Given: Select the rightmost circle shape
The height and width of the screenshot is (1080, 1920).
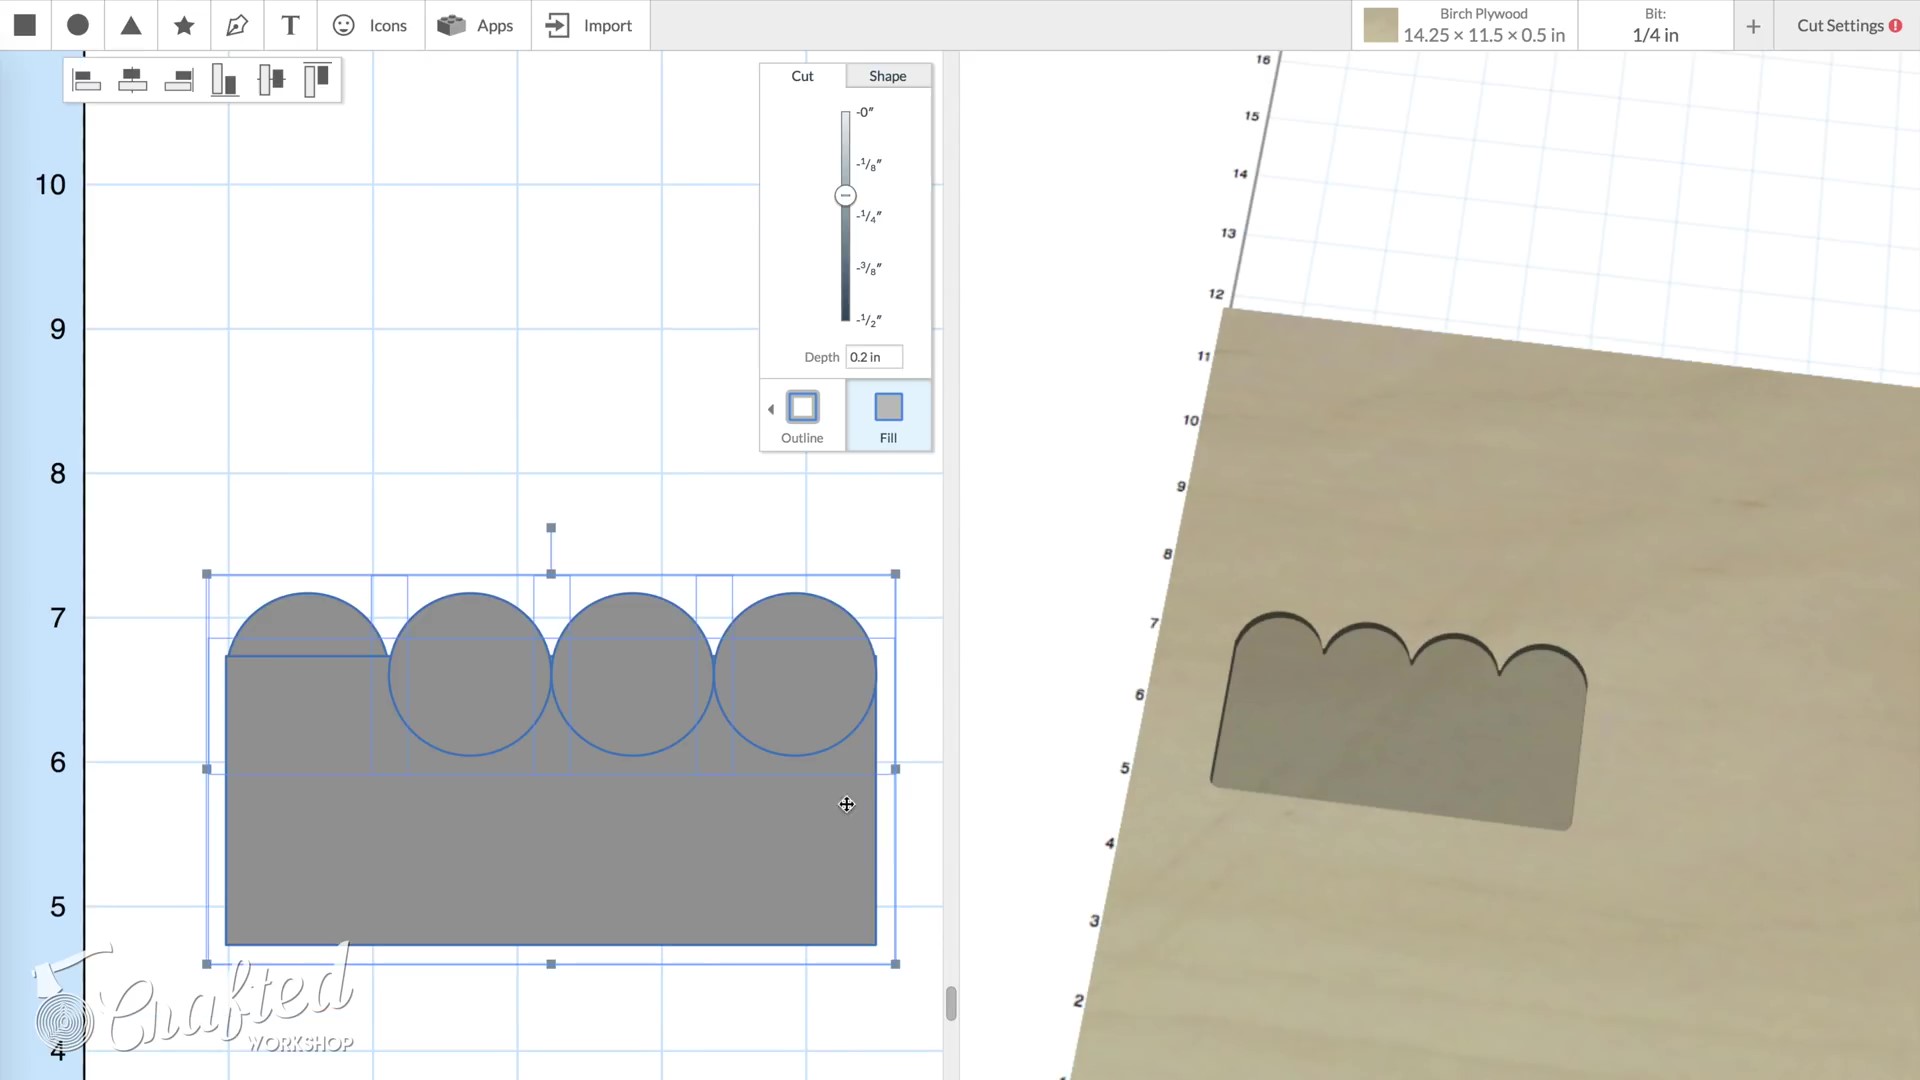Looking at the screenshot, I should click(x=795, y=674).
